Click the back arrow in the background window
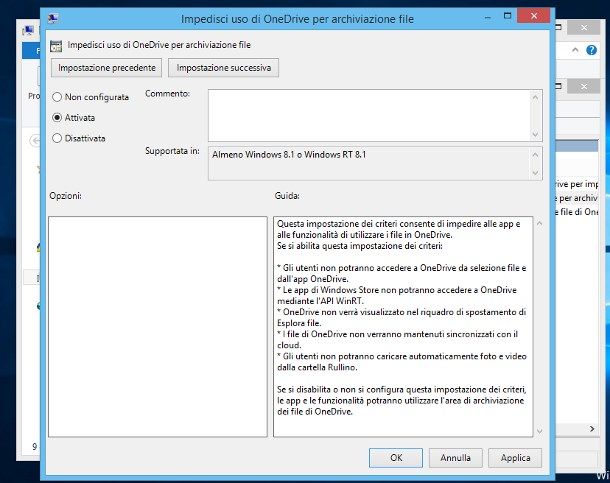This screenshot has height=483, width=610. tap(35, 141)
